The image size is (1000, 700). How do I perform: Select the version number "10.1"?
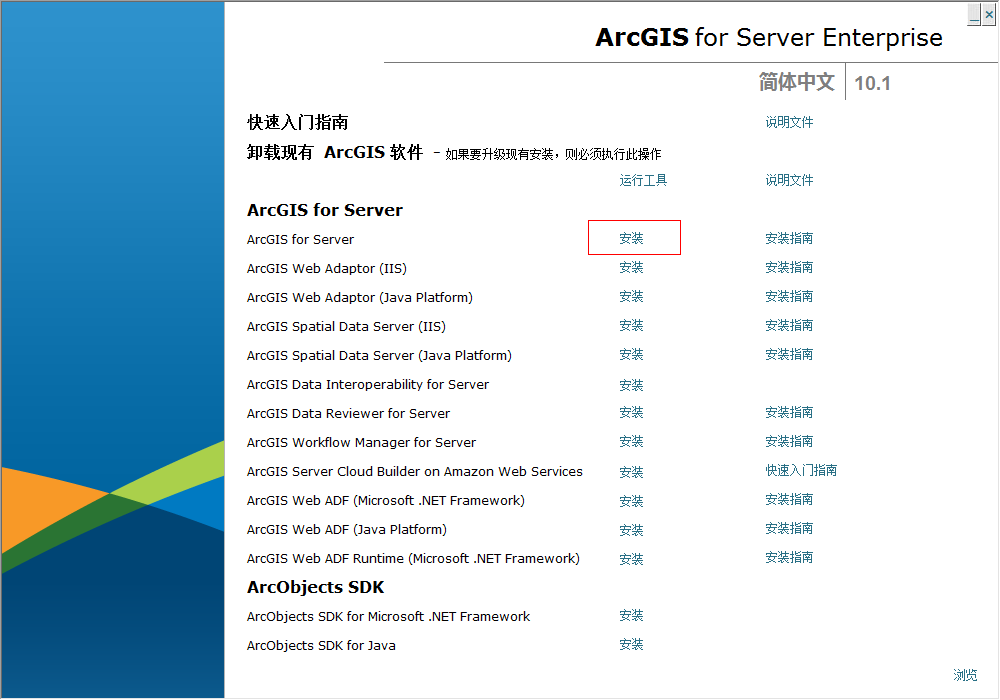point(872,83)
